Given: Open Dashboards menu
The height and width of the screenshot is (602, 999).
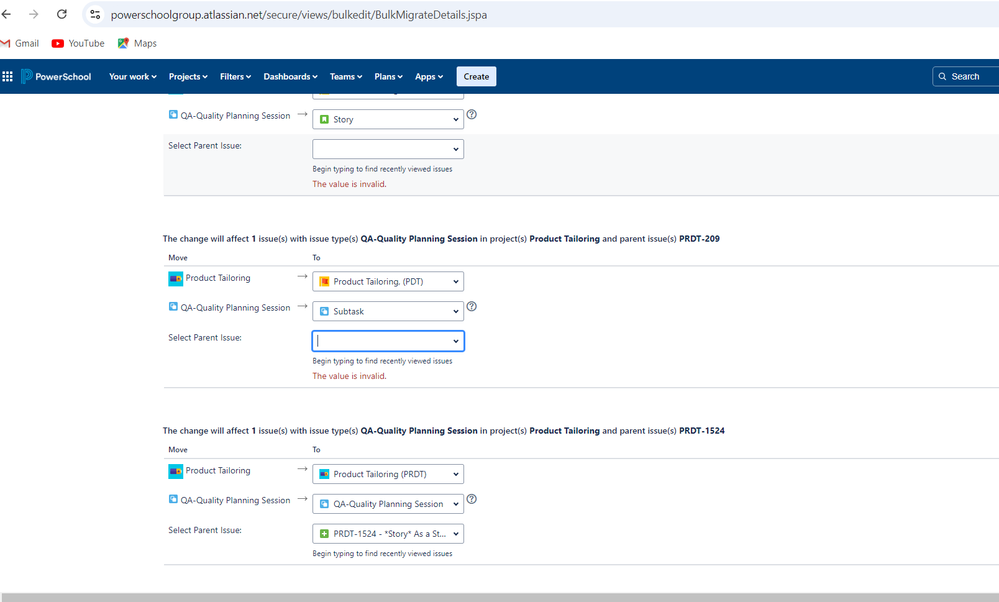Looking at the screenshot, I should tap(290, 76).
